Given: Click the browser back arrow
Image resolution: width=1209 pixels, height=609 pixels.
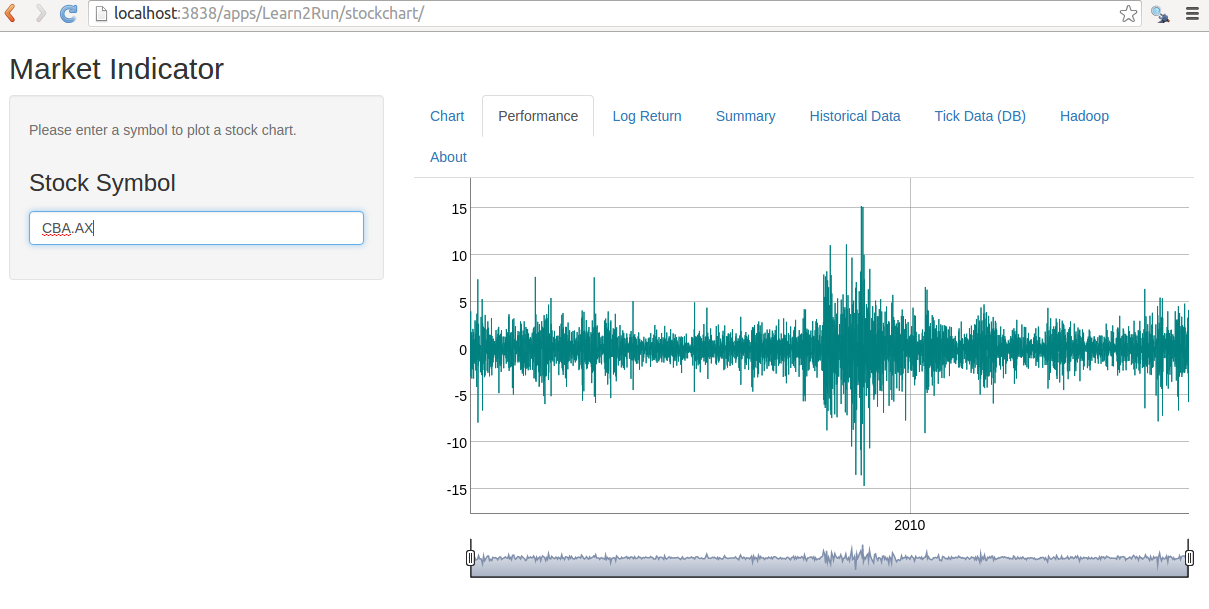Looking at the screenshot, I should [11, 14].
